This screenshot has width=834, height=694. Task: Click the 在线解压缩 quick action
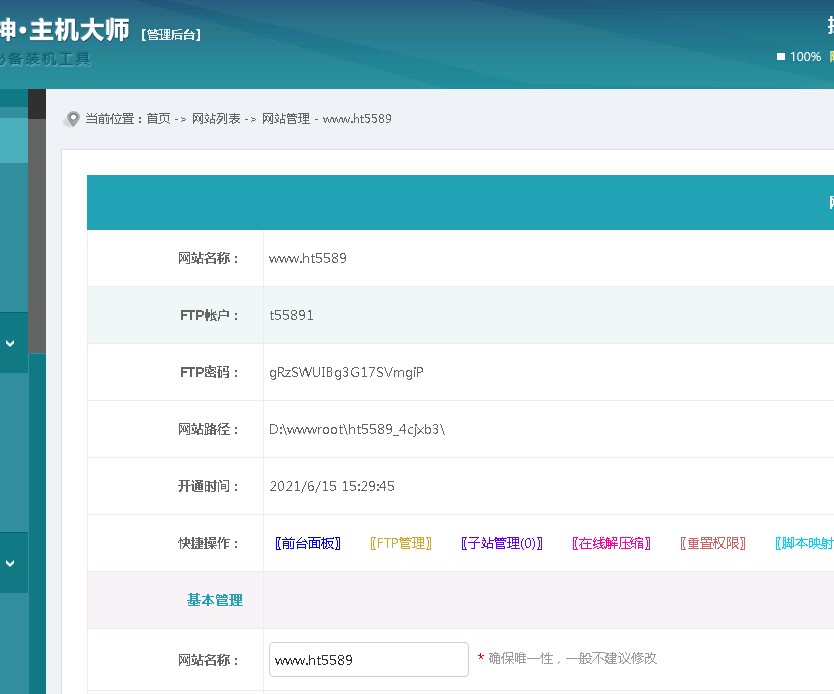click(611, 544)
